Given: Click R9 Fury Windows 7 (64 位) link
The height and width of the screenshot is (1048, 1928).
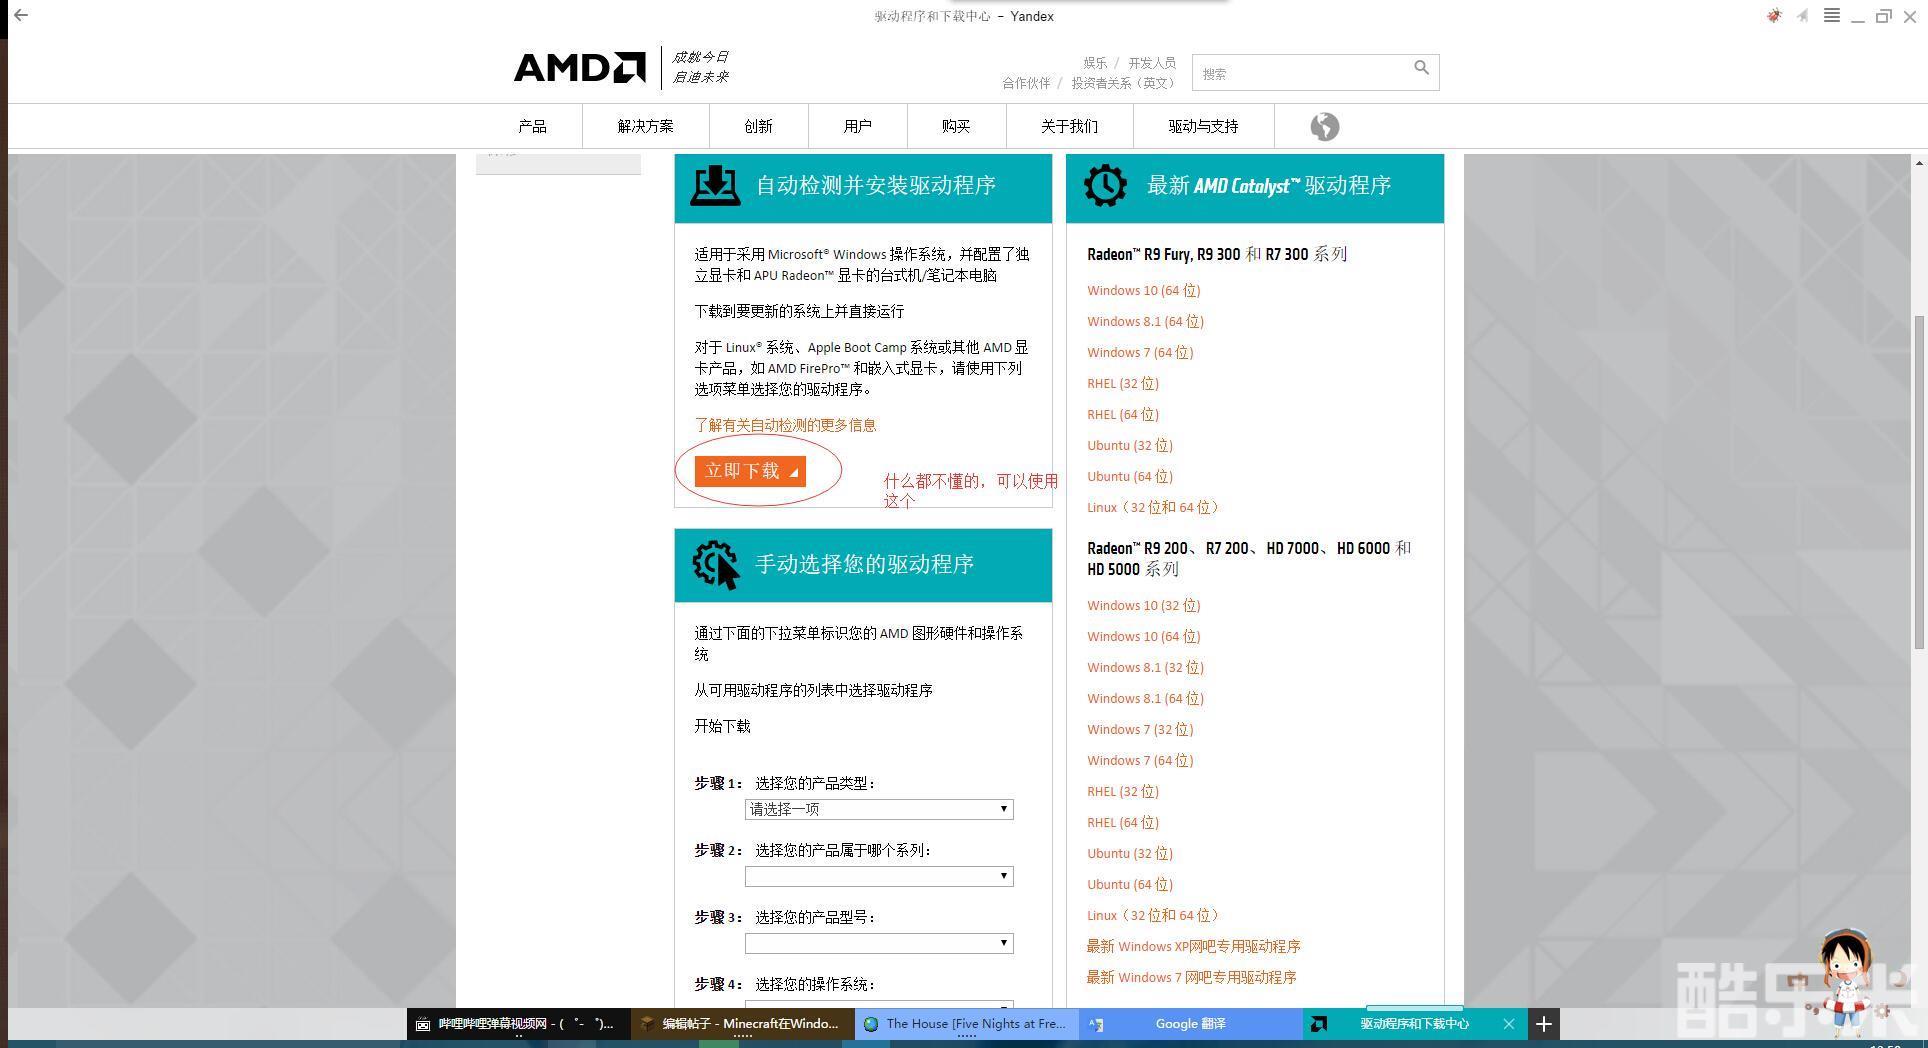Looking at the screenshot, I should [1140, 352].
